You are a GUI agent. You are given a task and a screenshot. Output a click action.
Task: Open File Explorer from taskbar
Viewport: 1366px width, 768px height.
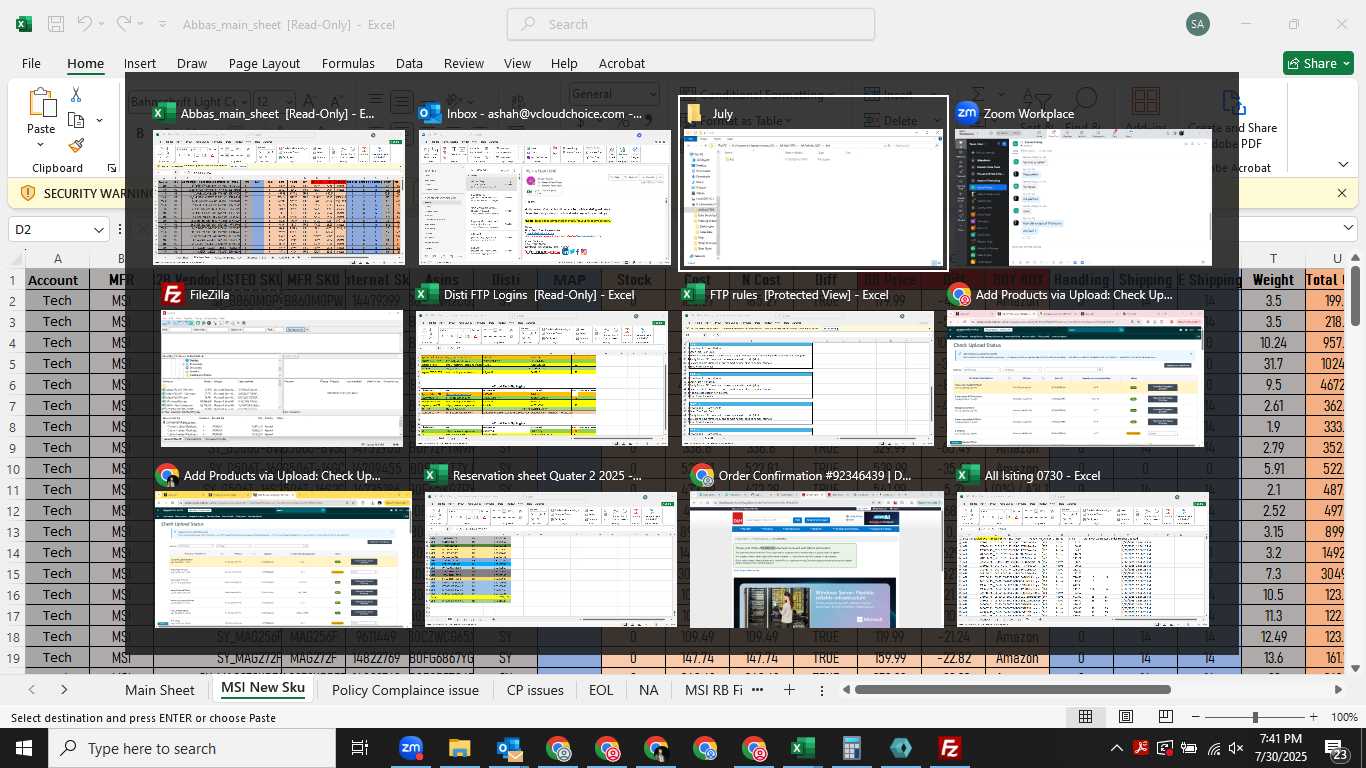click(x=459, y=748)
